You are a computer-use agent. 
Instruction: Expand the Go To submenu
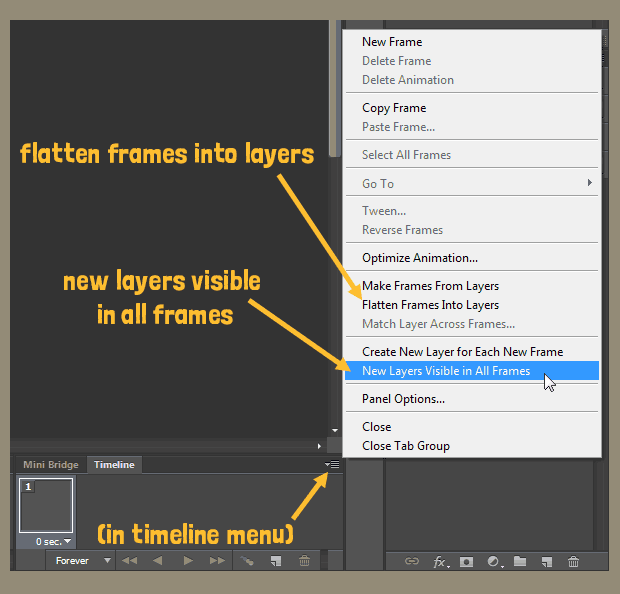pos(472,184)
